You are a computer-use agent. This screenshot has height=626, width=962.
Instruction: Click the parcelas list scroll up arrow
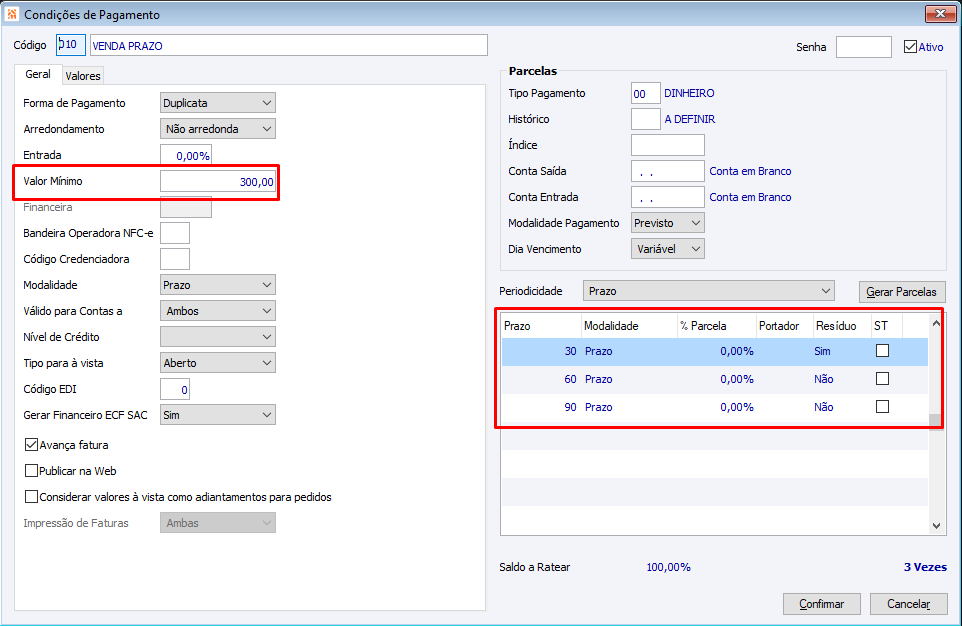click(x=936, y=323)
